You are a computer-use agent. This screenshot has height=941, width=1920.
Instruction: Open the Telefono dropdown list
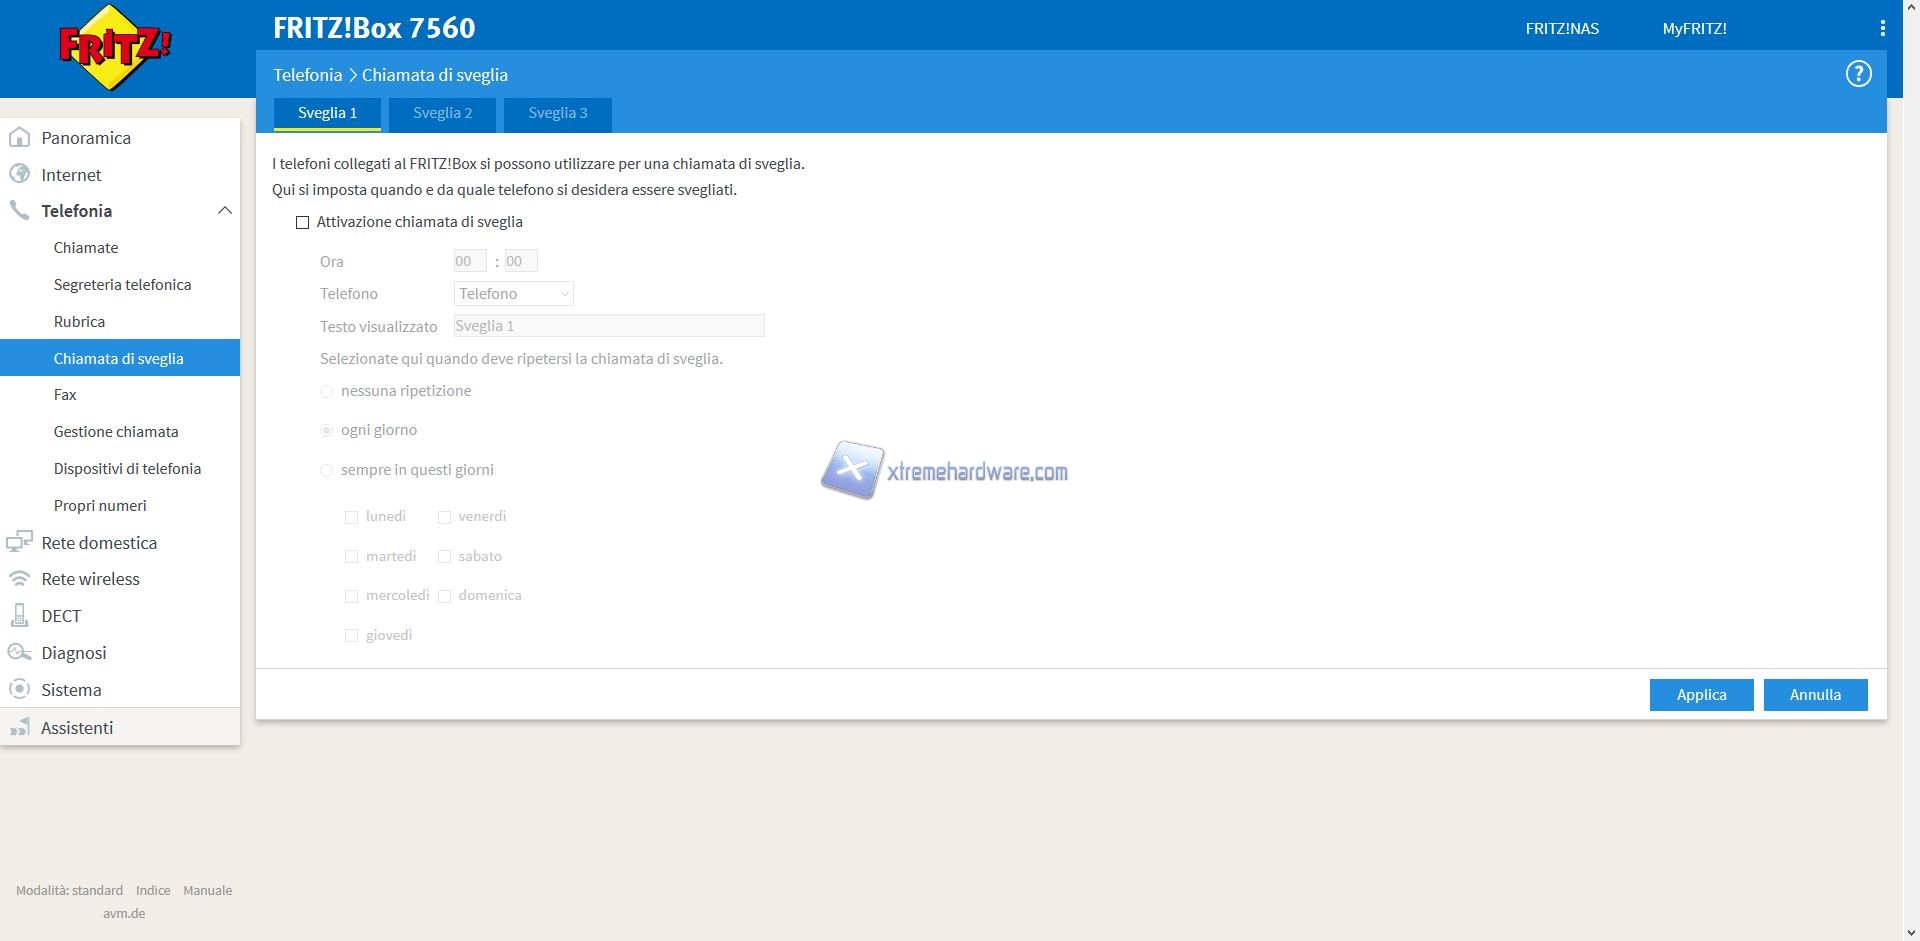513,294
